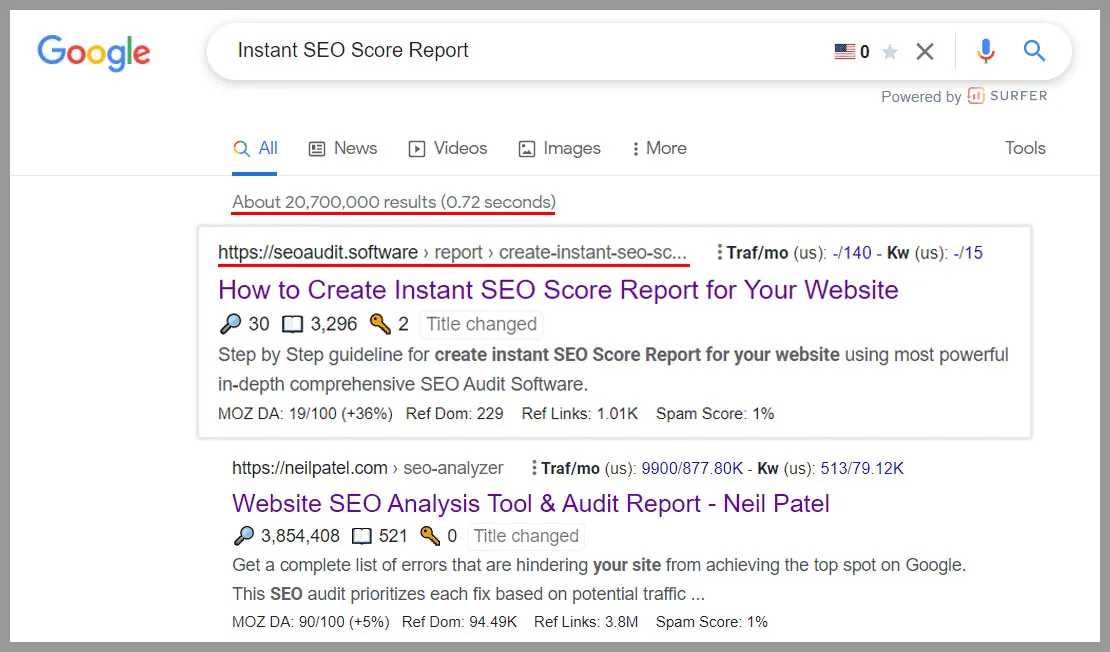This screenshot has width=1110, height=652.
Task: Switch to the News tab
Action: tap(343, 148)
